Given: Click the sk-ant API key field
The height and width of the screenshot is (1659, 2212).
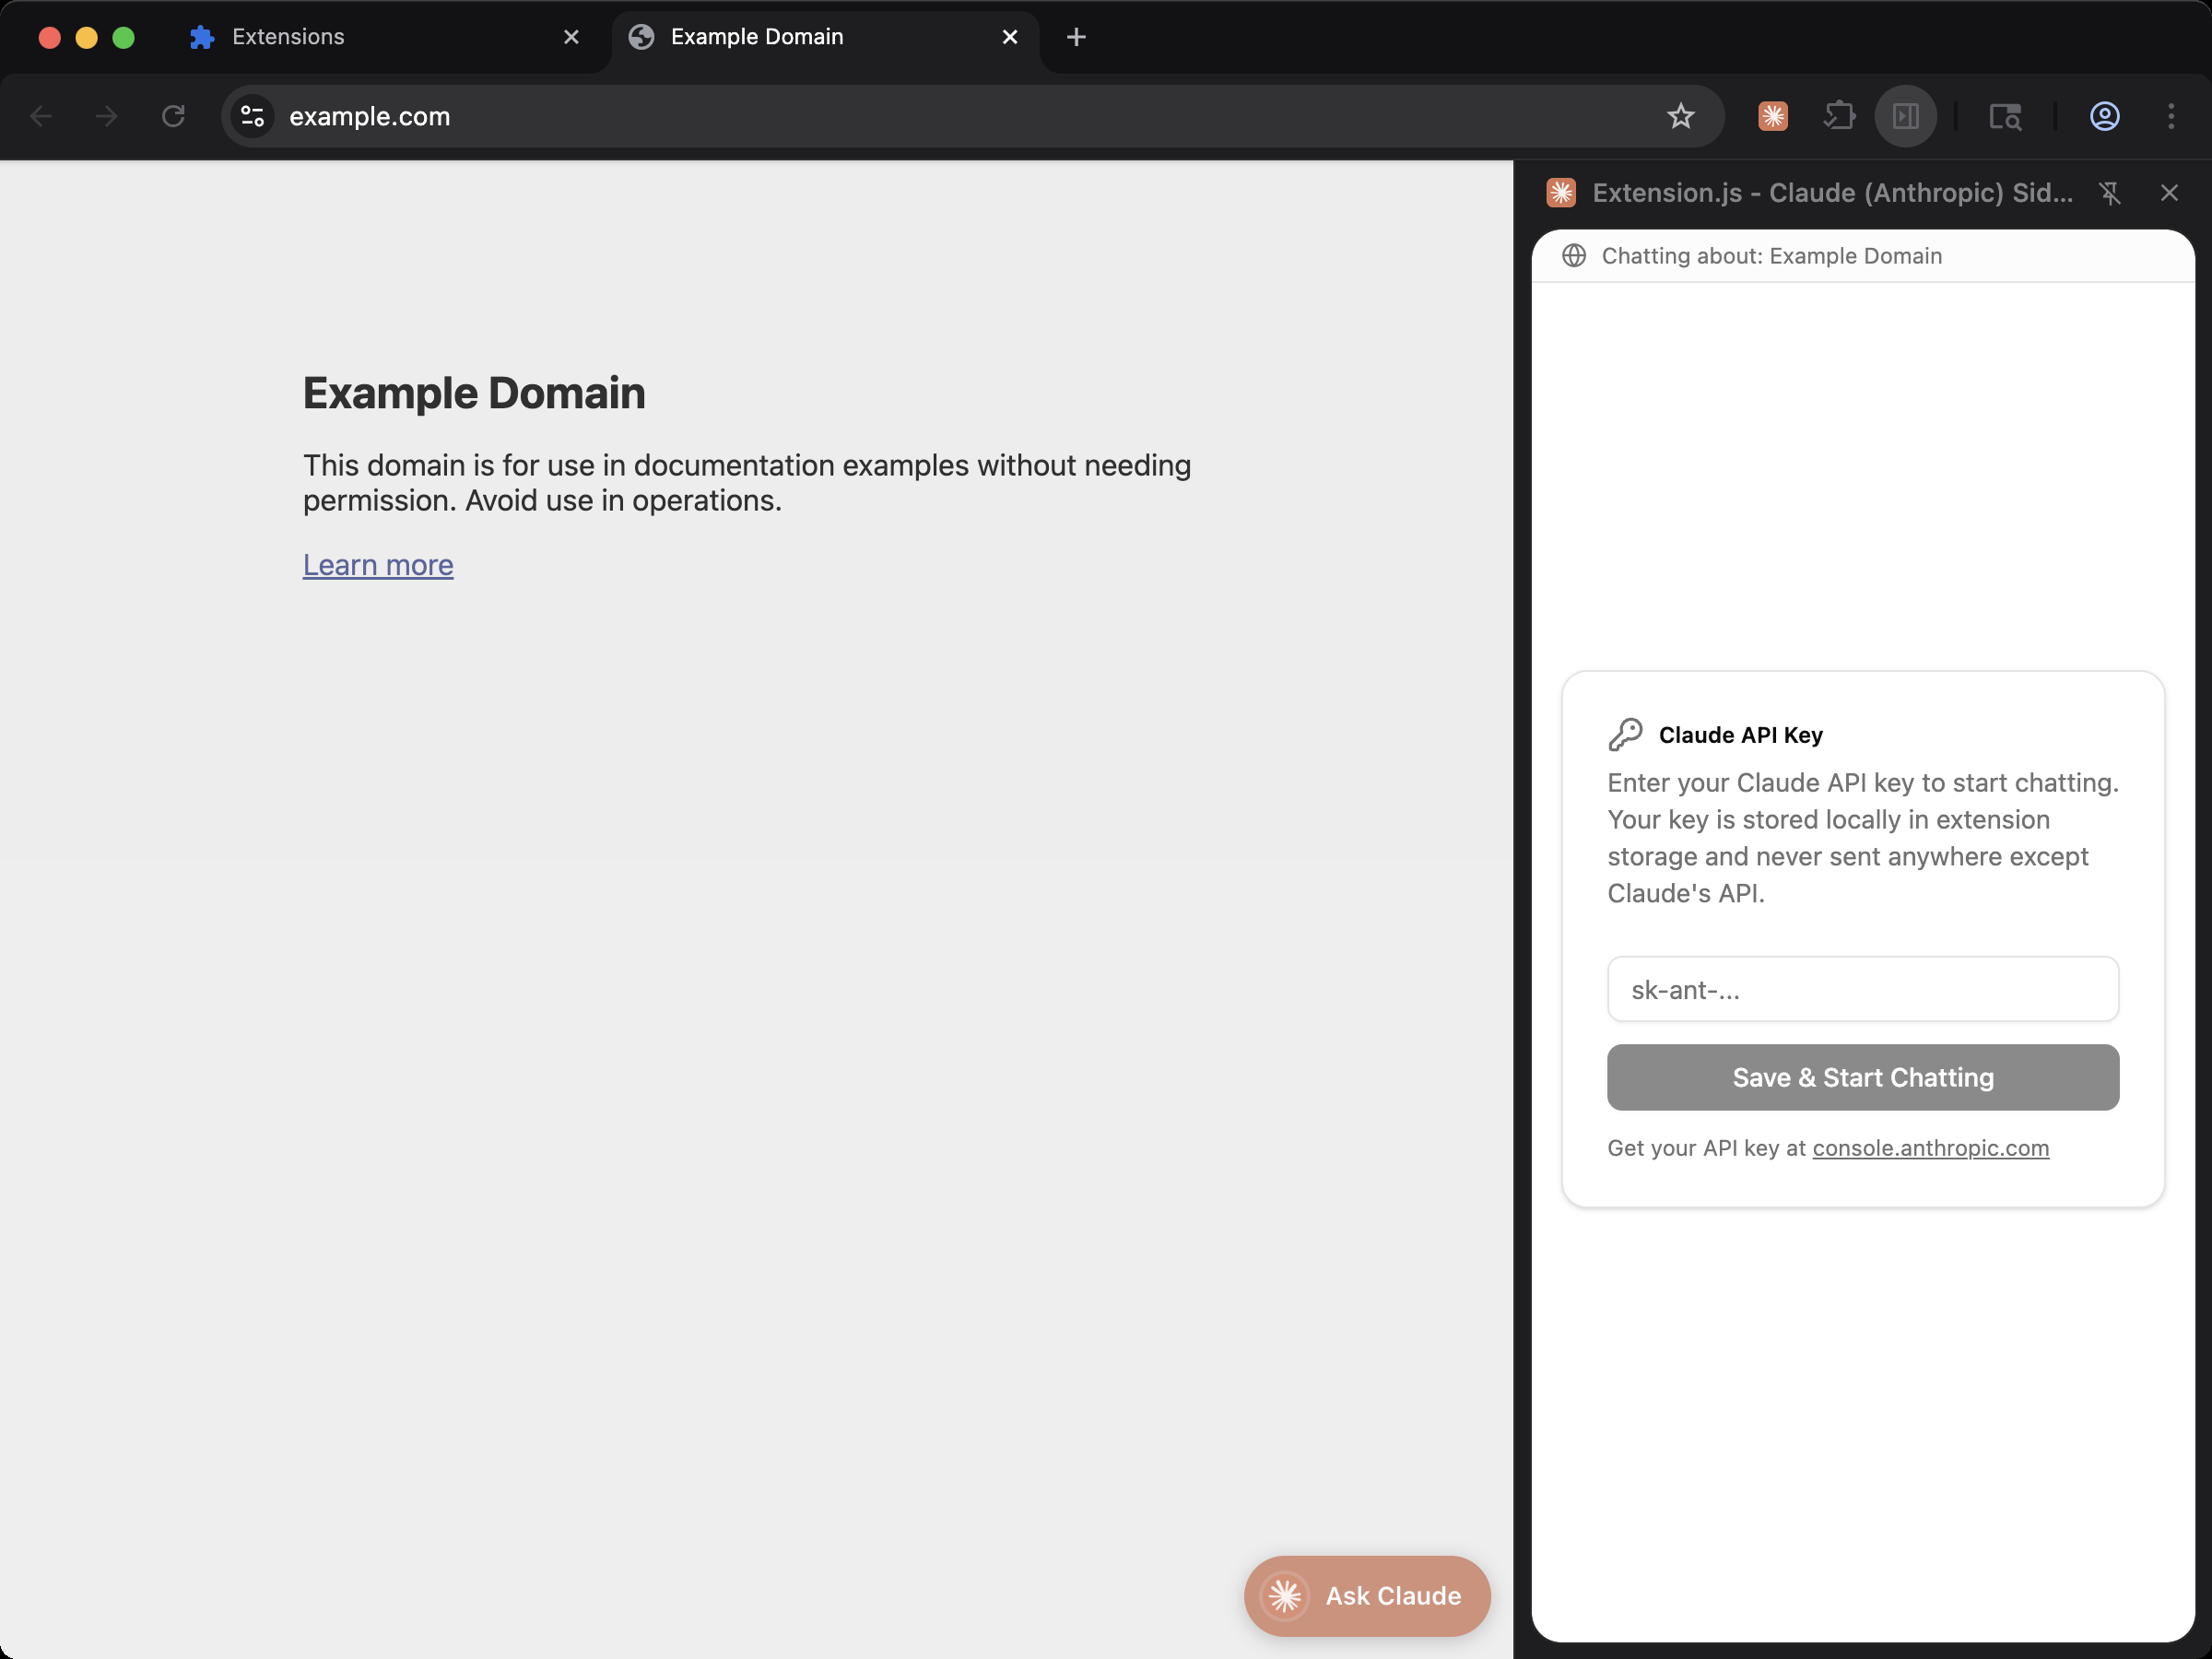Looking at the screenshot, I should [x=1862, y=989].
